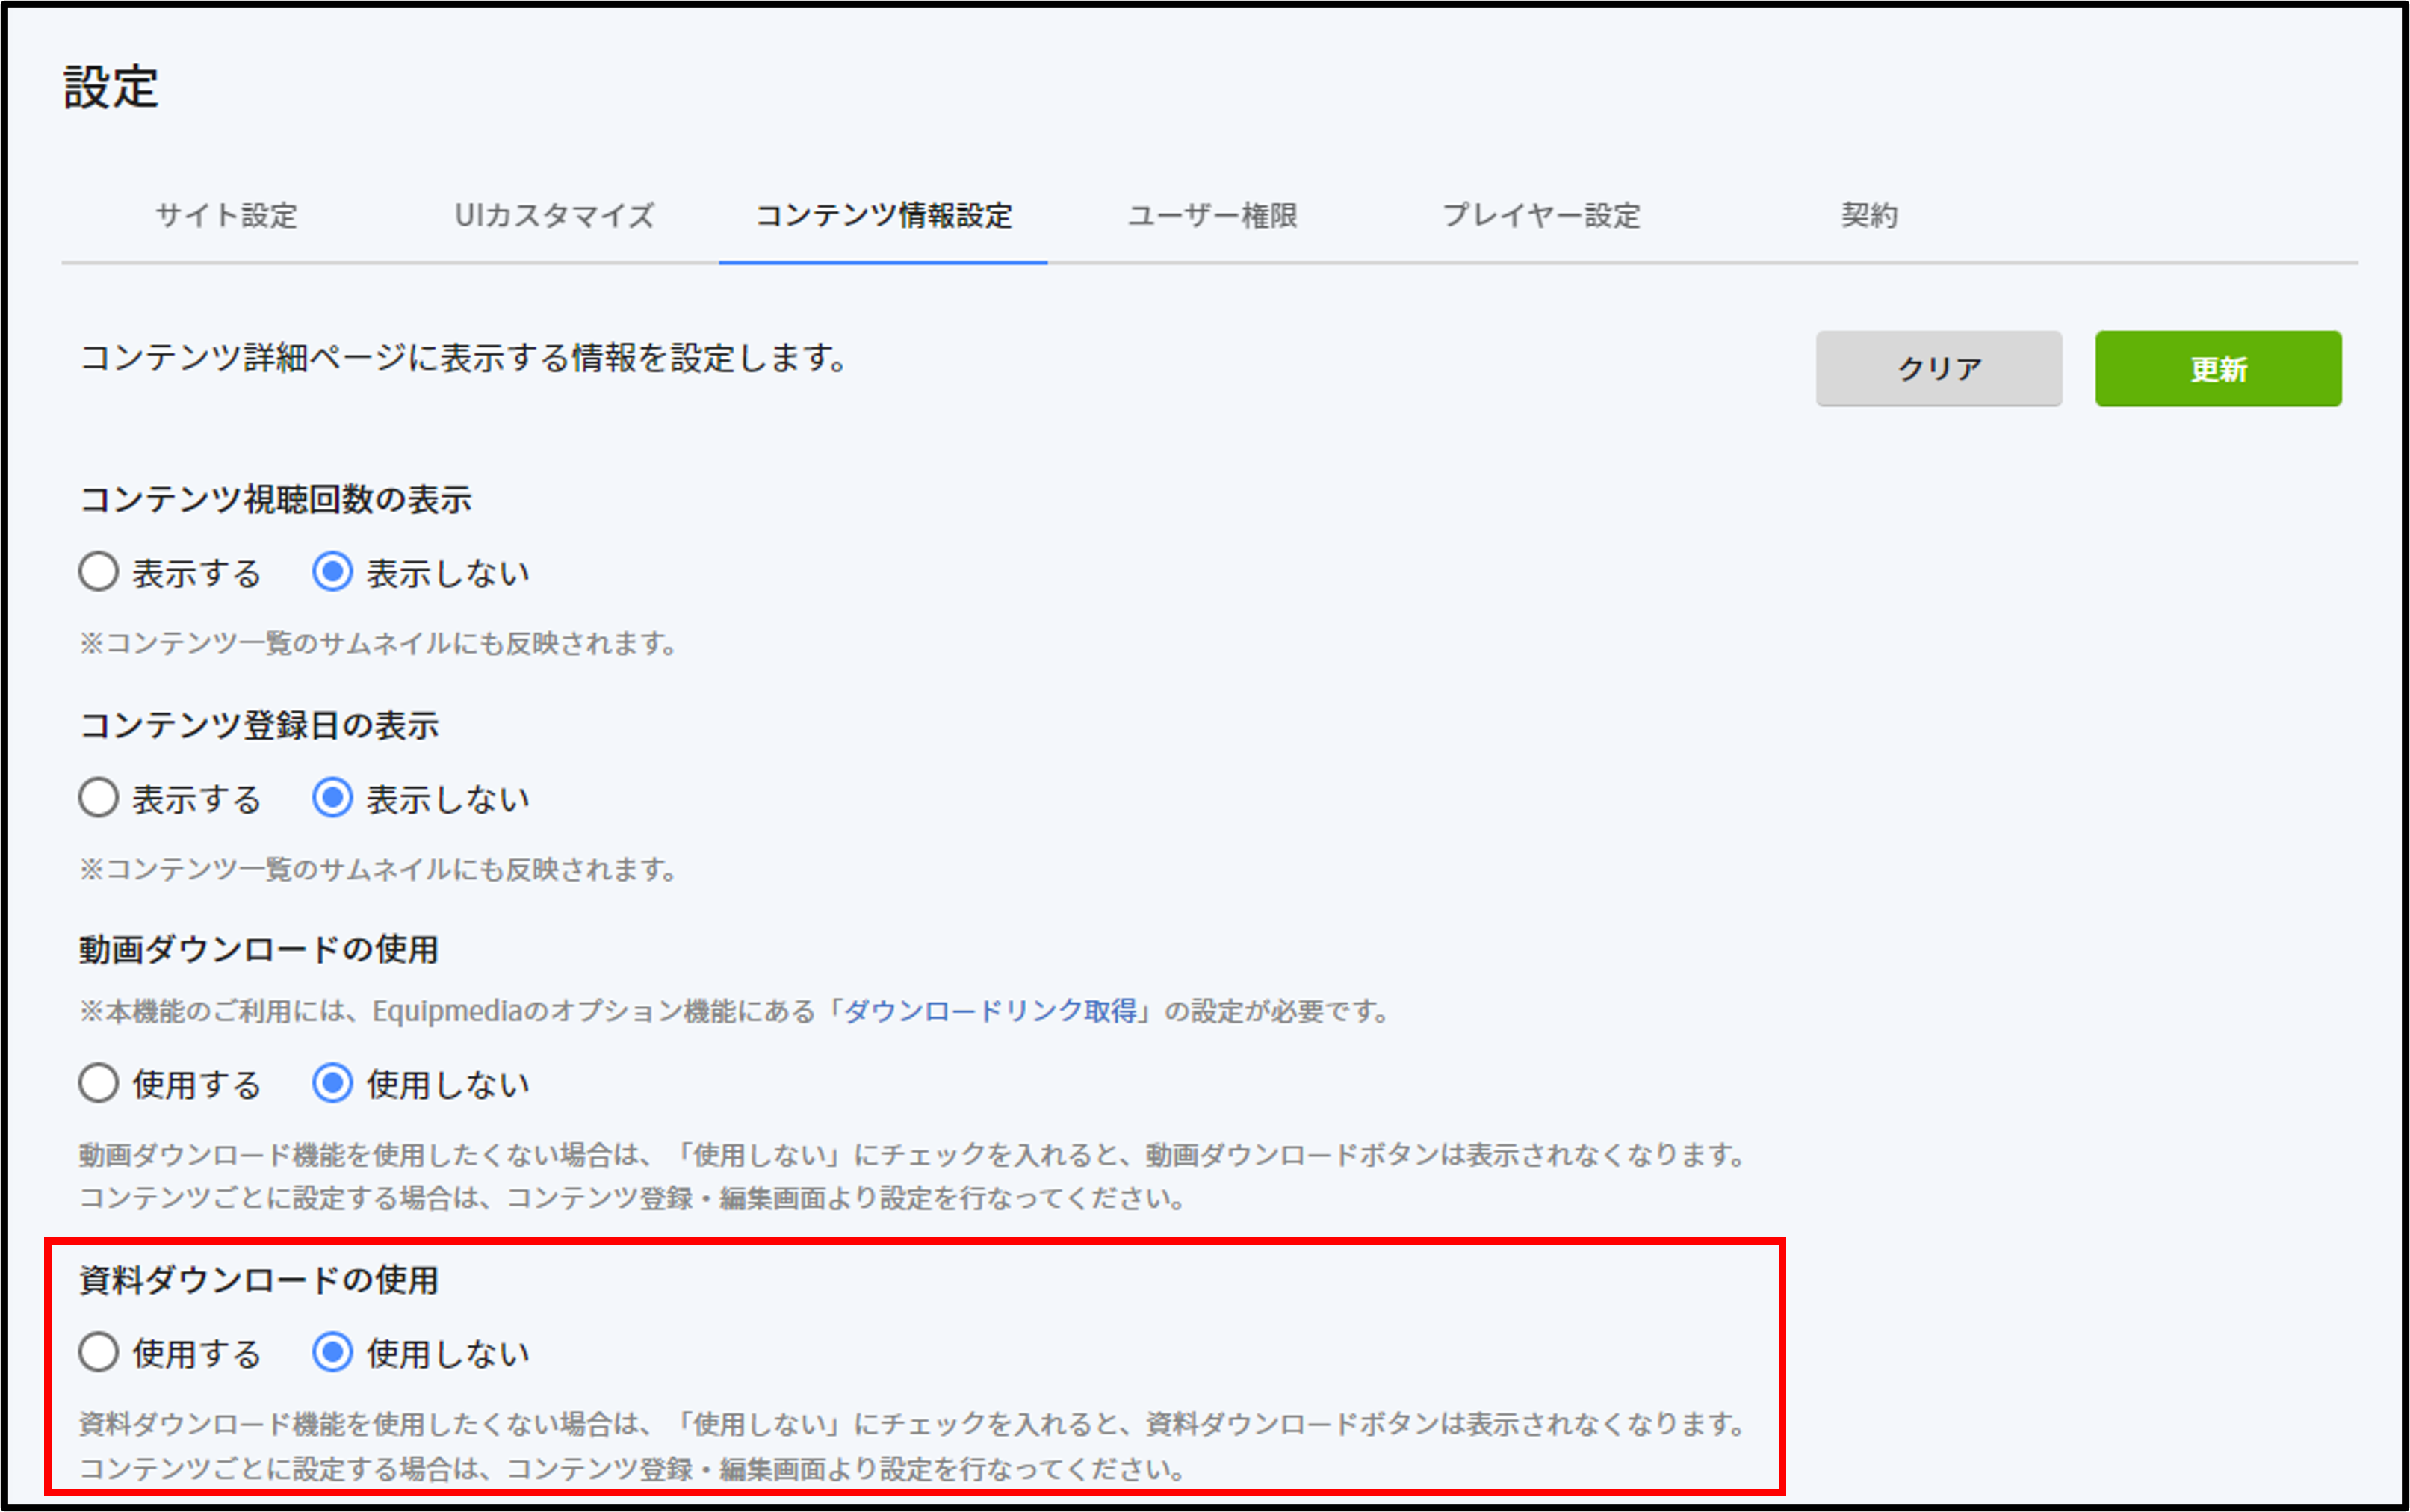
Task: Select the コンテンツ情報設定 tab
Action: pos(883,215)
